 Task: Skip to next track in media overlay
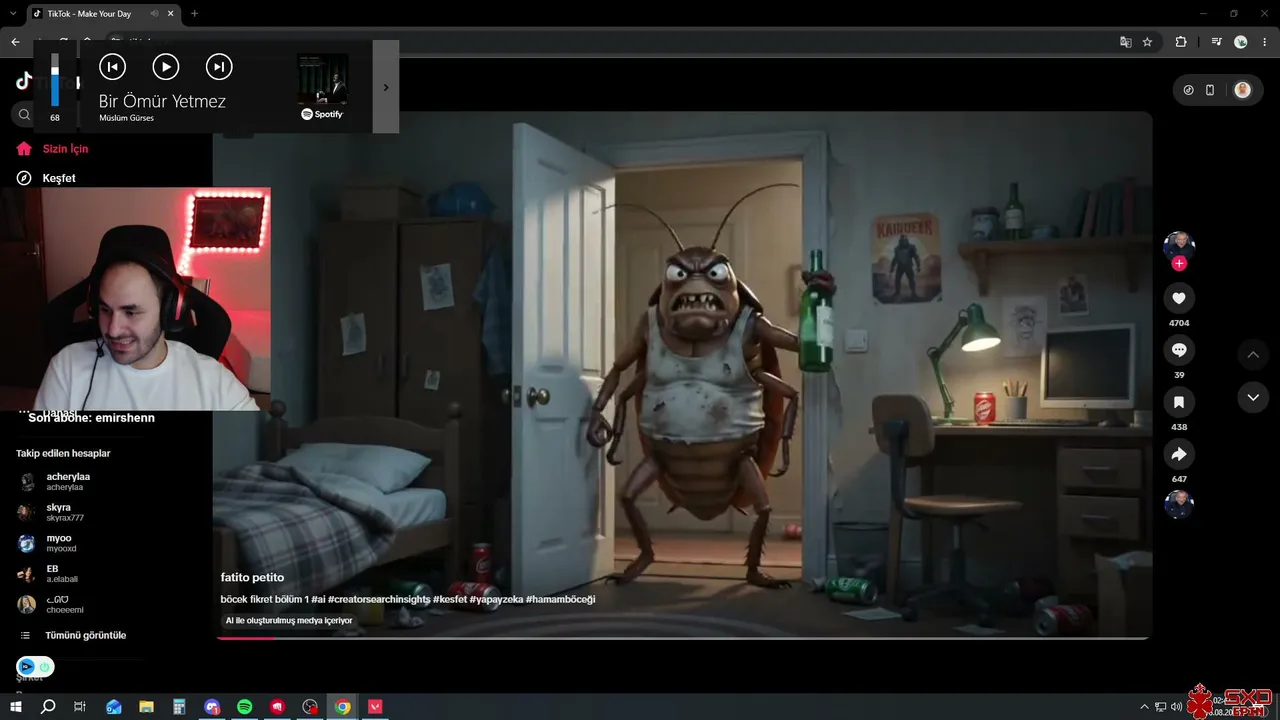tap(219, 67)
